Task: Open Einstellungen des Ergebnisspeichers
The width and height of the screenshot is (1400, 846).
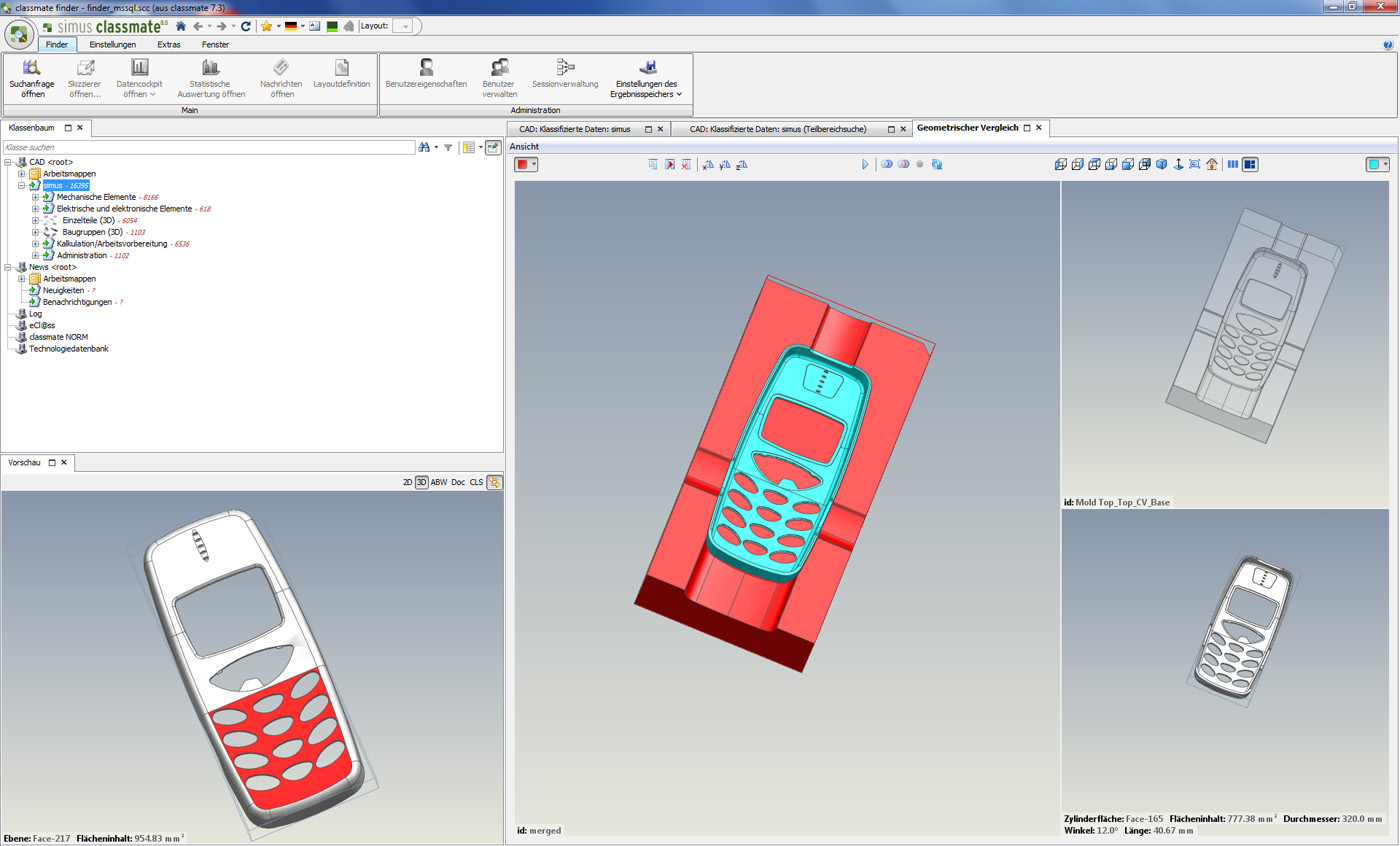Action: coord(647,75)
